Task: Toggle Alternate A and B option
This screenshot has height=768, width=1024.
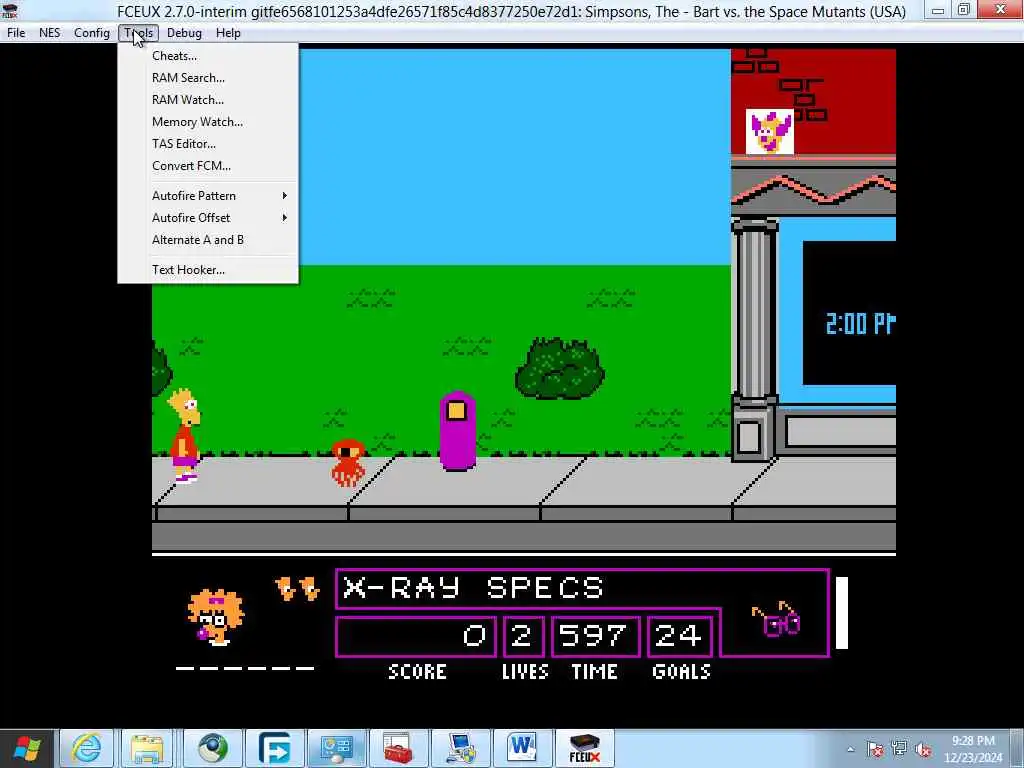Action: (x=208, y=240)
